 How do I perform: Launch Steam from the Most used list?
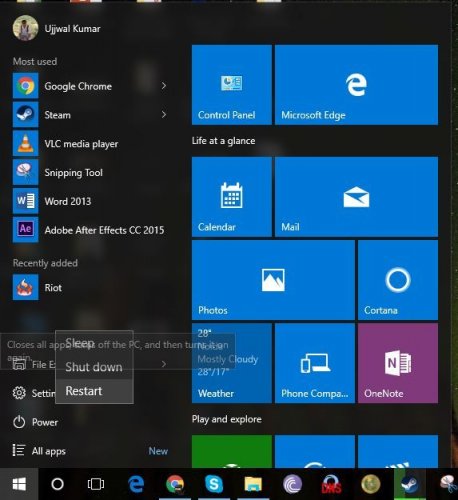point(90,115)
